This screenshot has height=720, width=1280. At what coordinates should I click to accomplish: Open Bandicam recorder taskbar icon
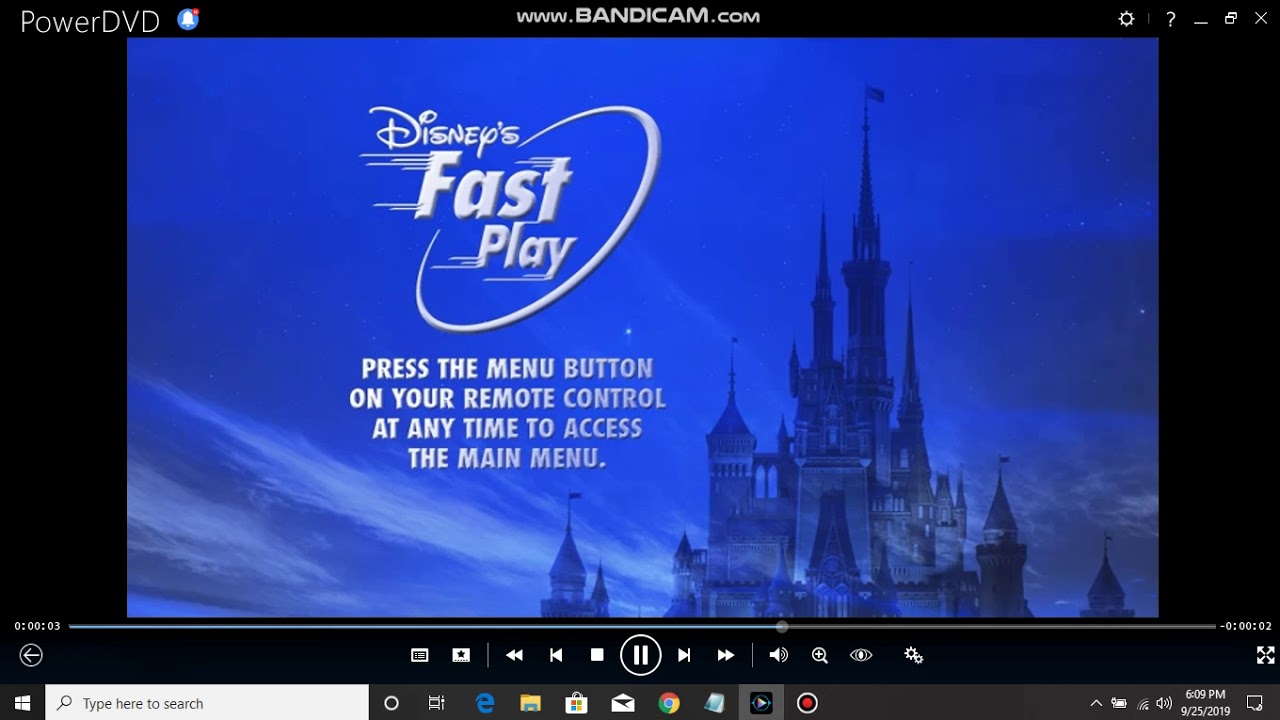807,703
